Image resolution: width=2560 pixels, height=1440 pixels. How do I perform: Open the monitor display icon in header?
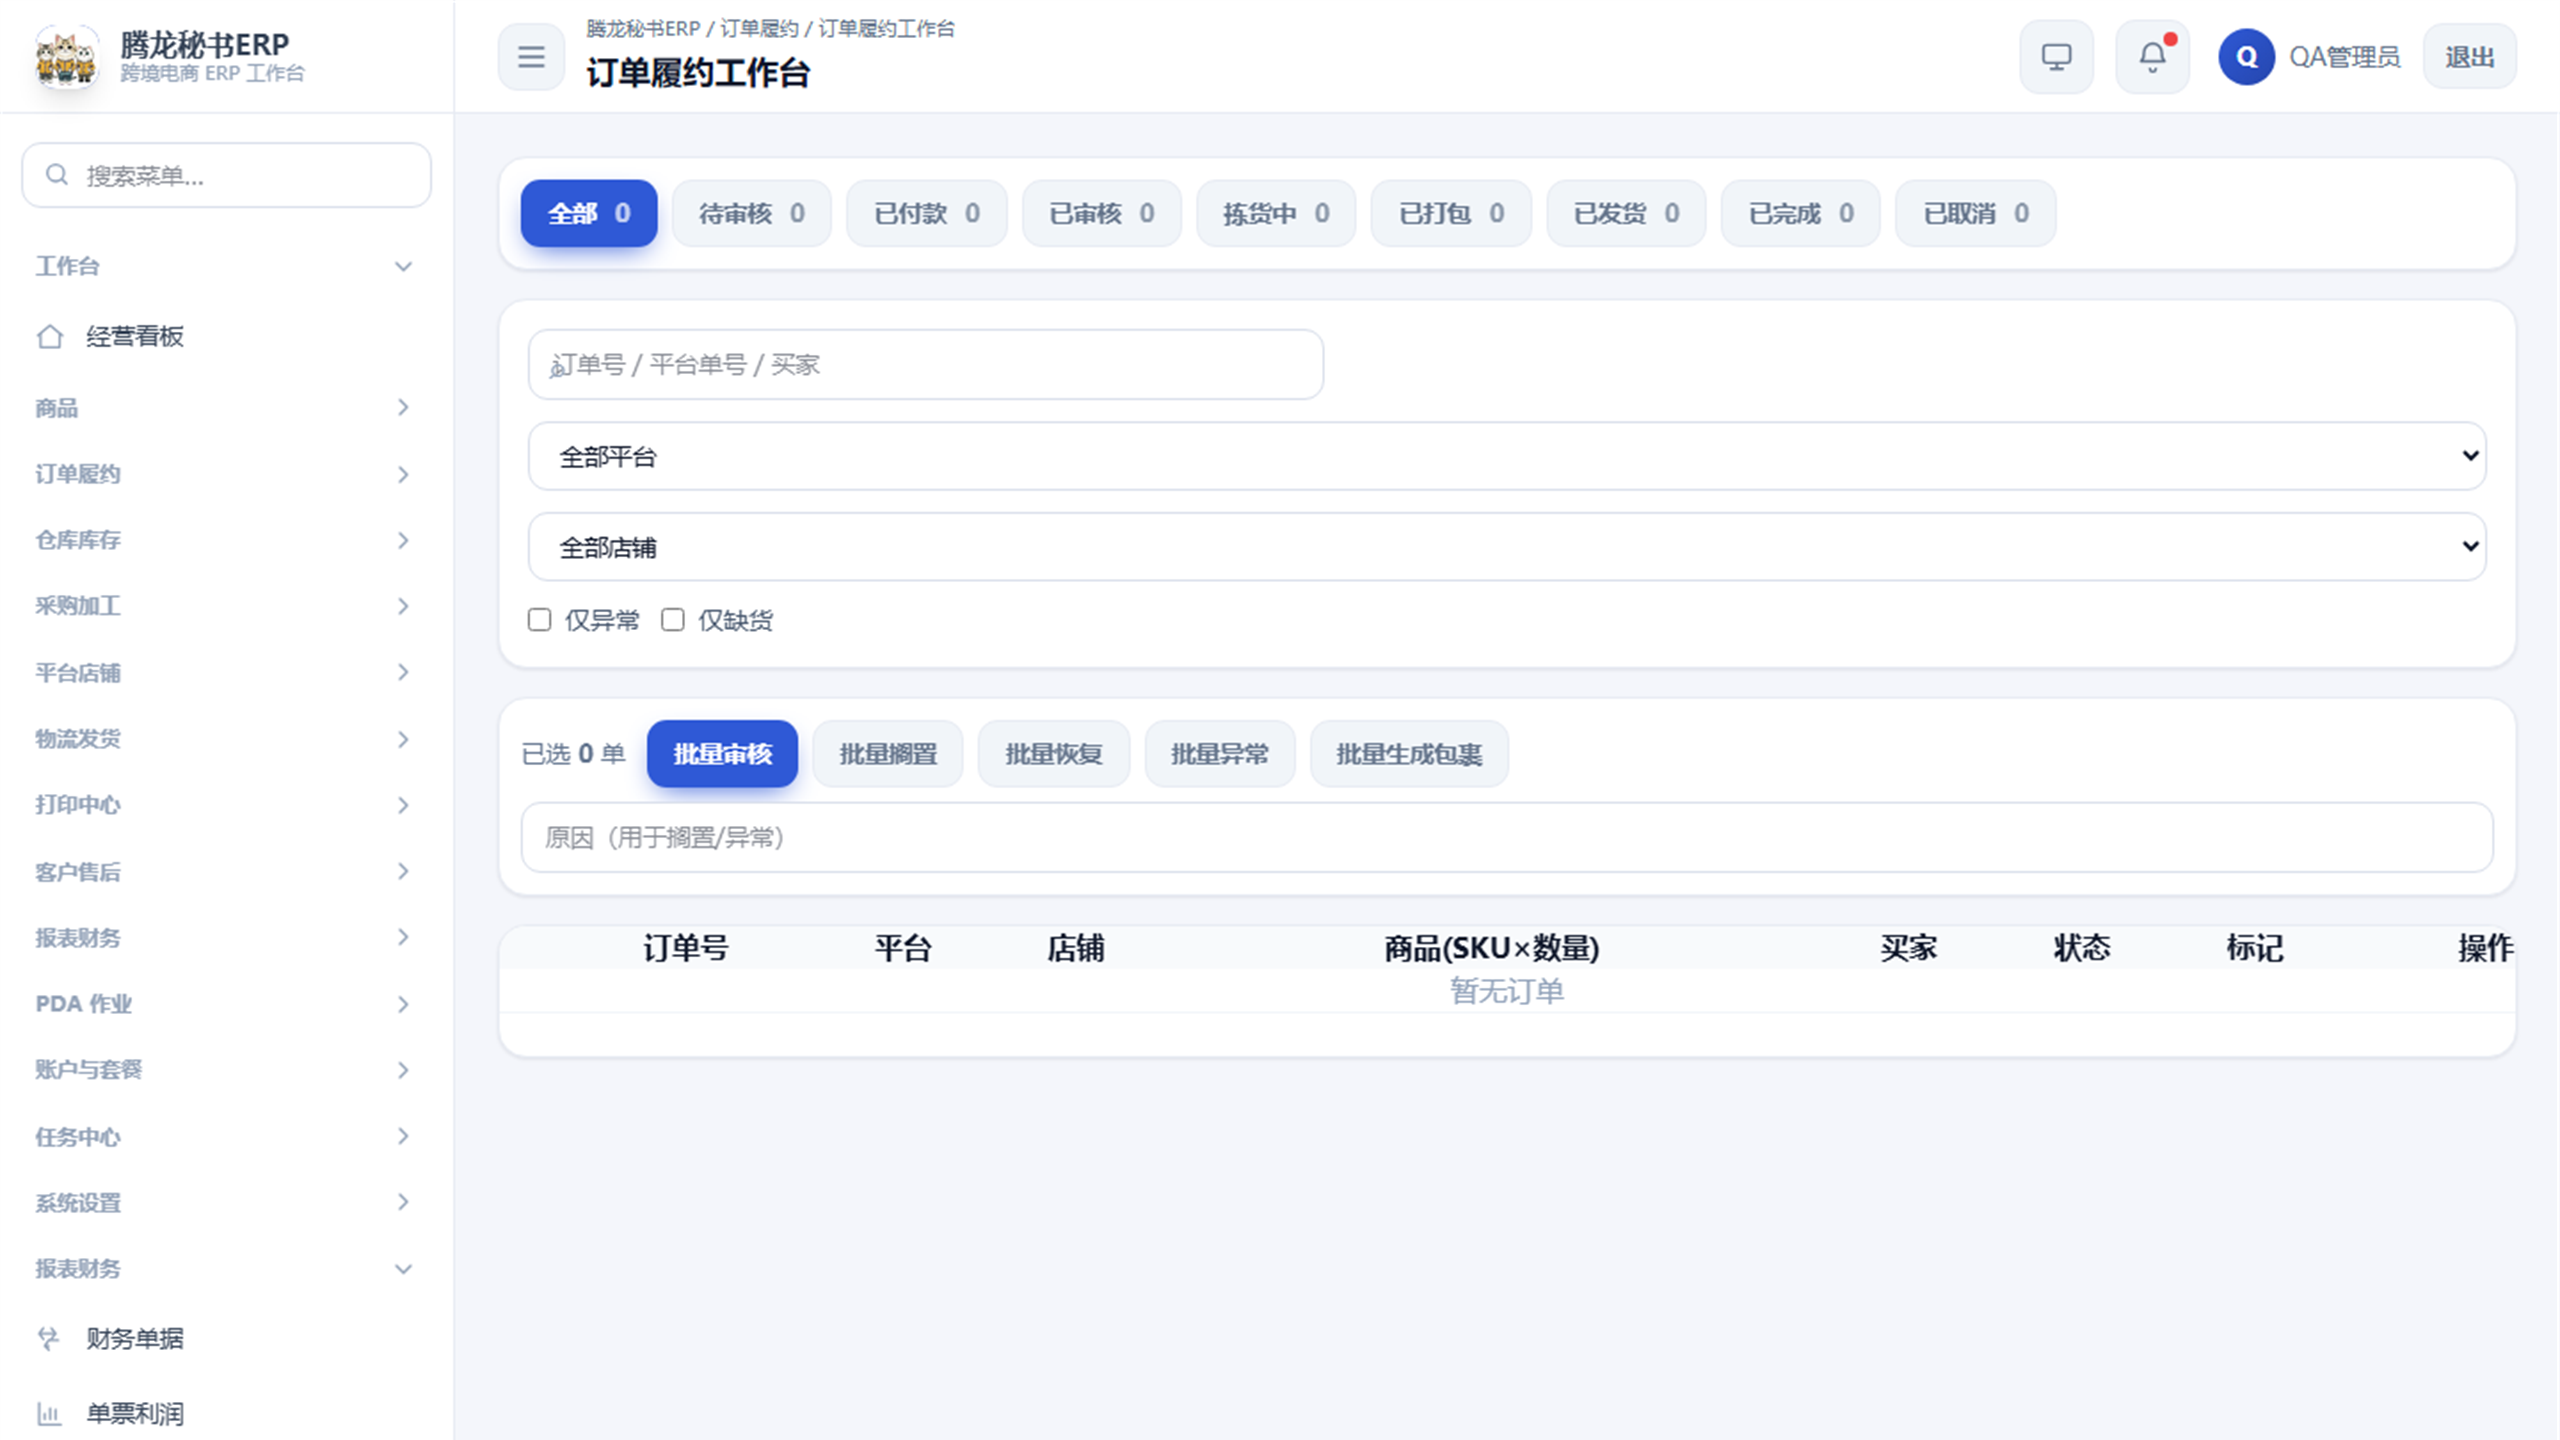2056,57
